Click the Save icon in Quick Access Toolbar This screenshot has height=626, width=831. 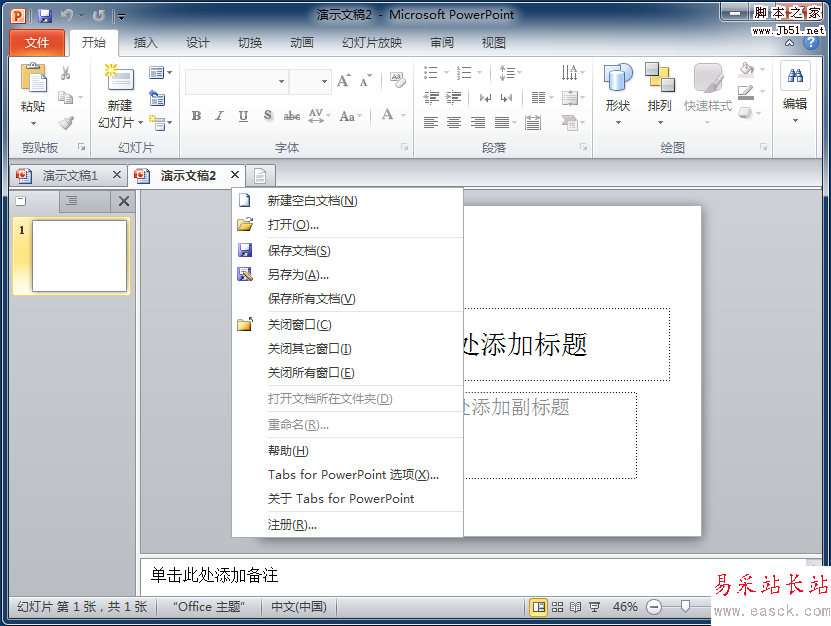pyautogui.click(x=45, y=16)
